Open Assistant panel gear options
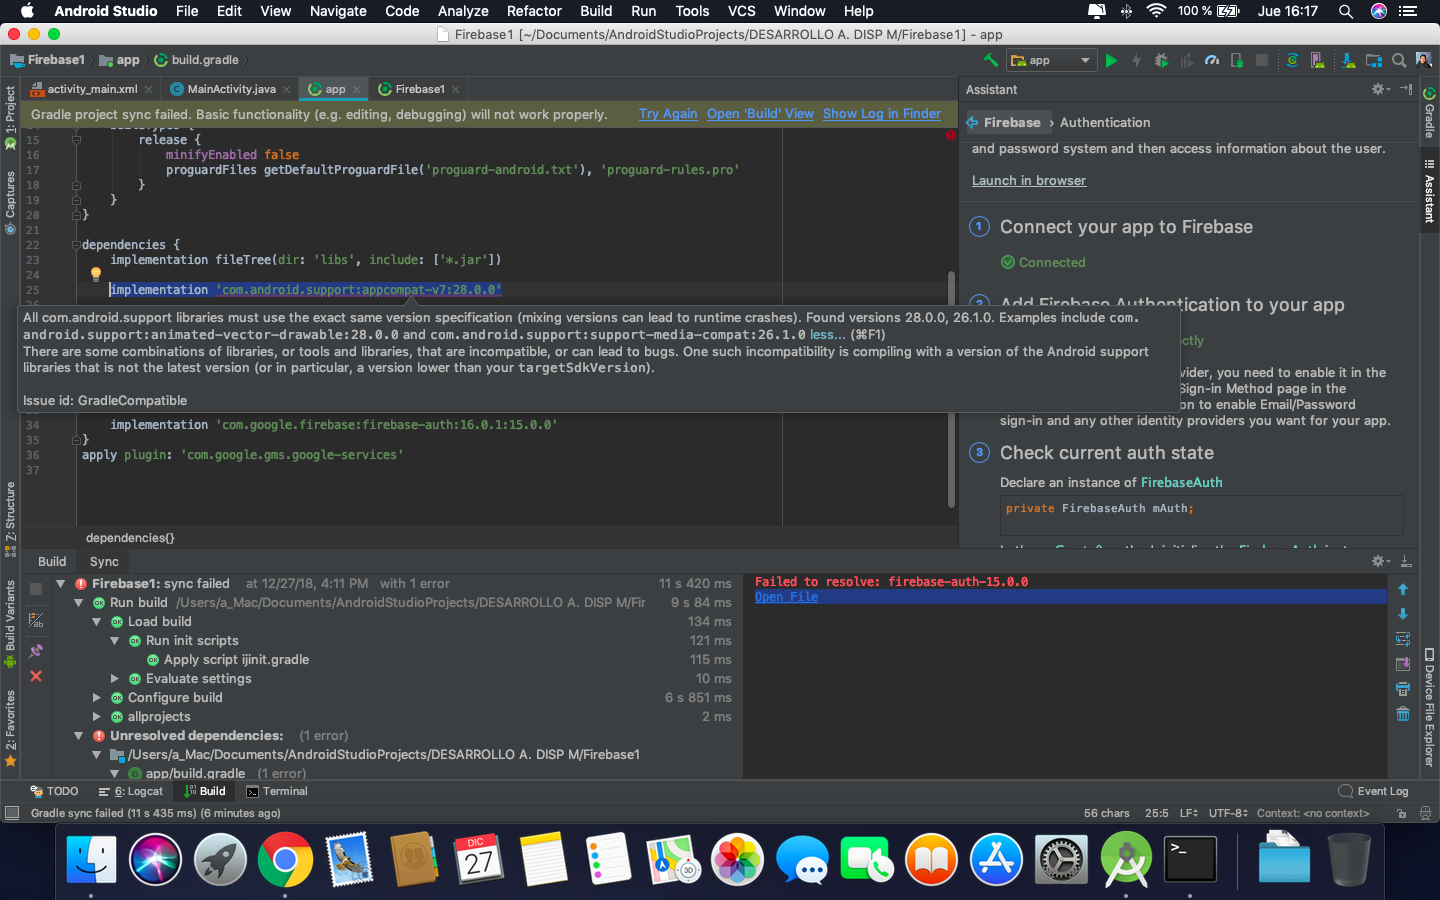The width and height of the screenshot is (1440, 900). pyautogui.click(x=1380, y=89)
